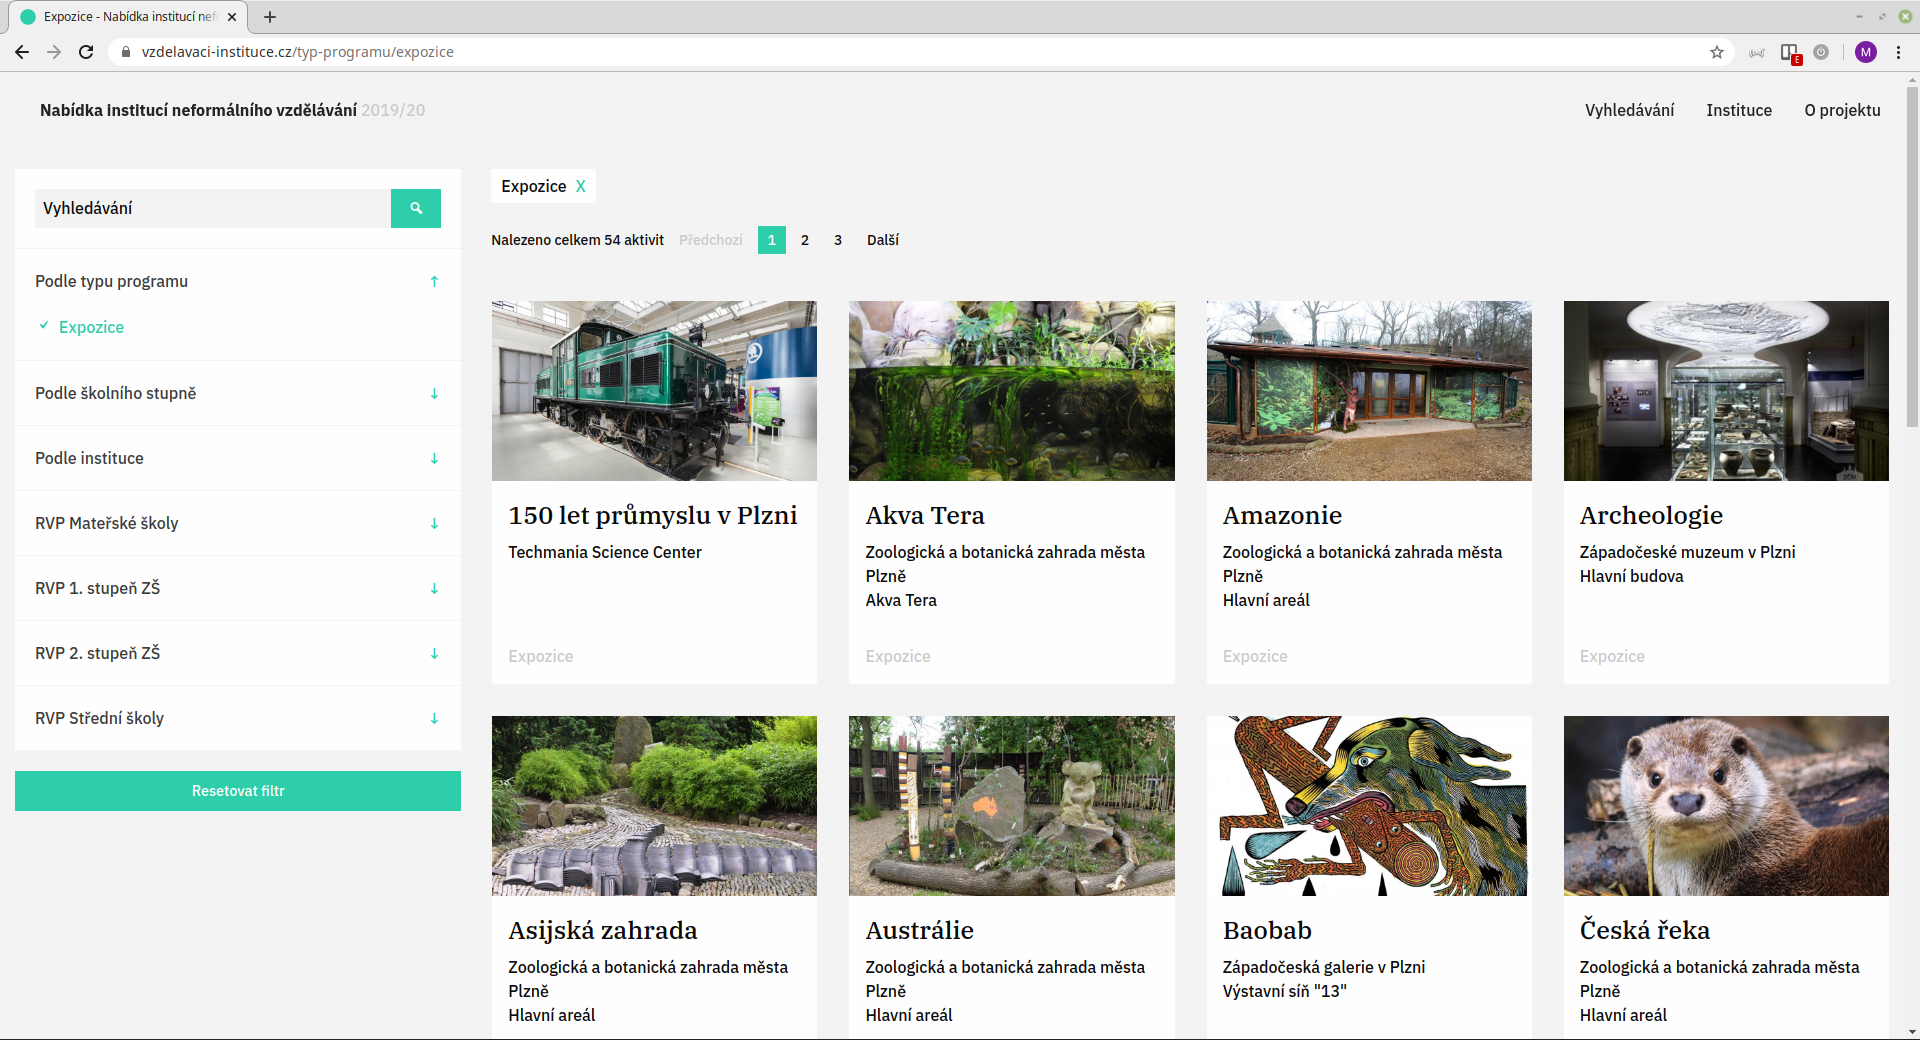Open the Chrome three-dot menu
The width and height of the screenshot is (1920, 1040).
(x=1898, y=52)
